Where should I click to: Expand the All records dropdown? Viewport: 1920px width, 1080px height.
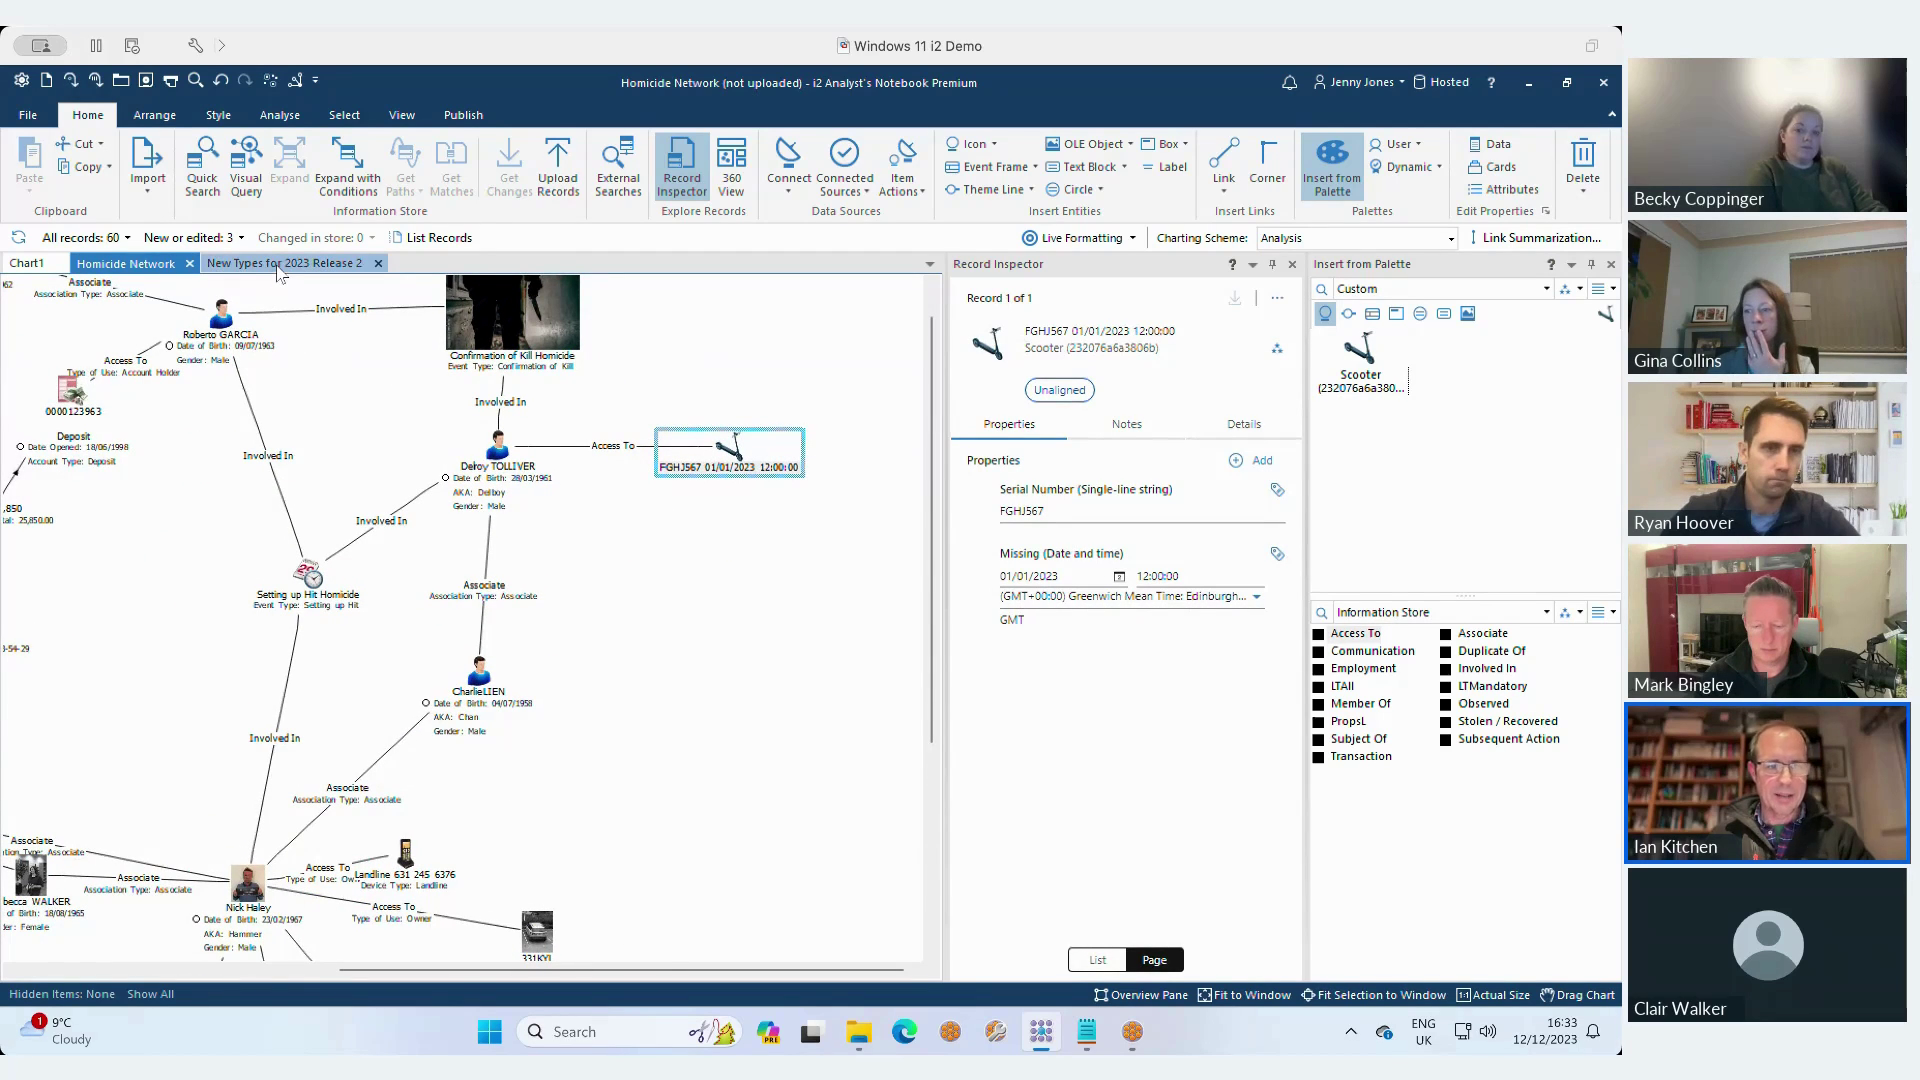[127, 238]
